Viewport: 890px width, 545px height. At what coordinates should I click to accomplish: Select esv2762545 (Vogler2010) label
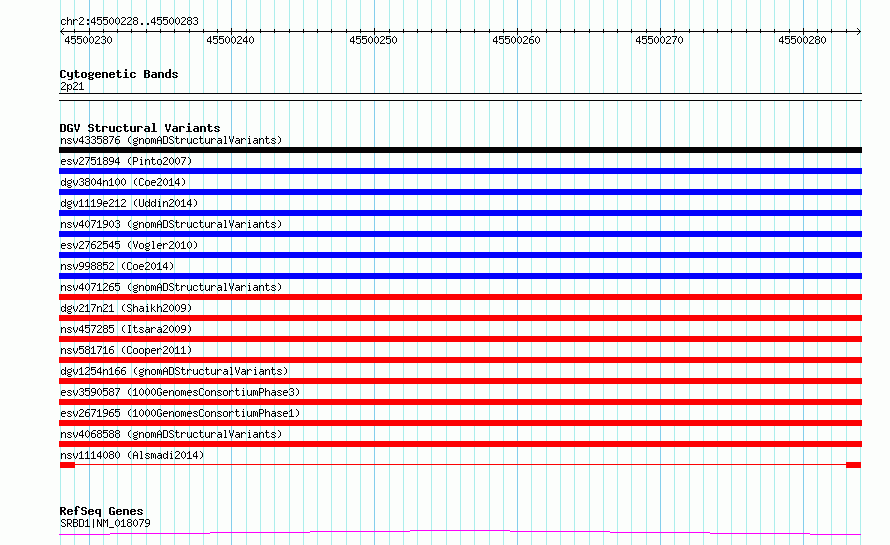click(129, 245)
